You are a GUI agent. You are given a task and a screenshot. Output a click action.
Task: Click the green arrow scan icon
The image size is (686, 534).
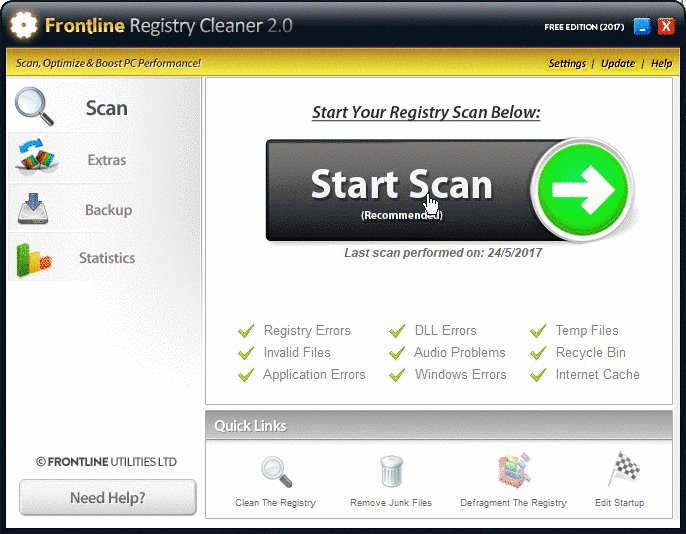[582, 189]
